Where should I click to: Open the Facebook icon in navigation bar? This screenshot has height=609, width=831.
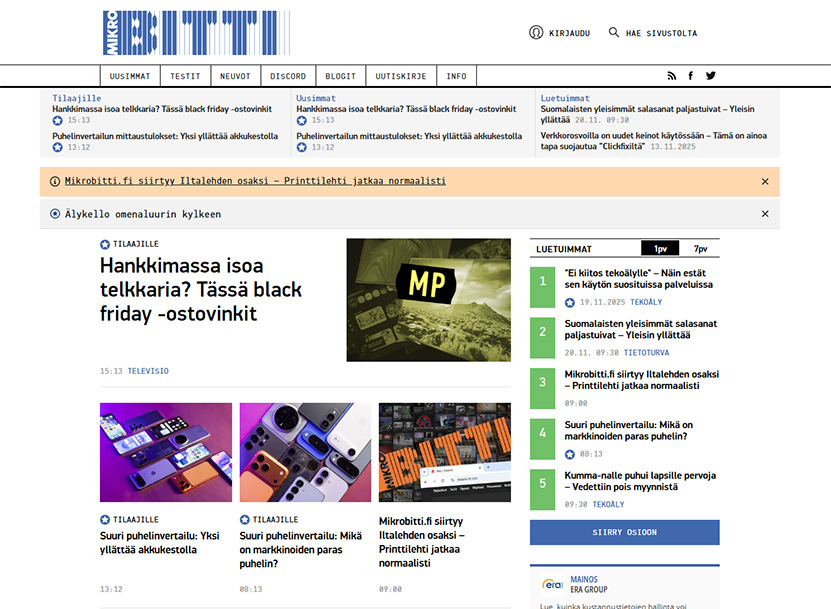[x=690, y=76]
